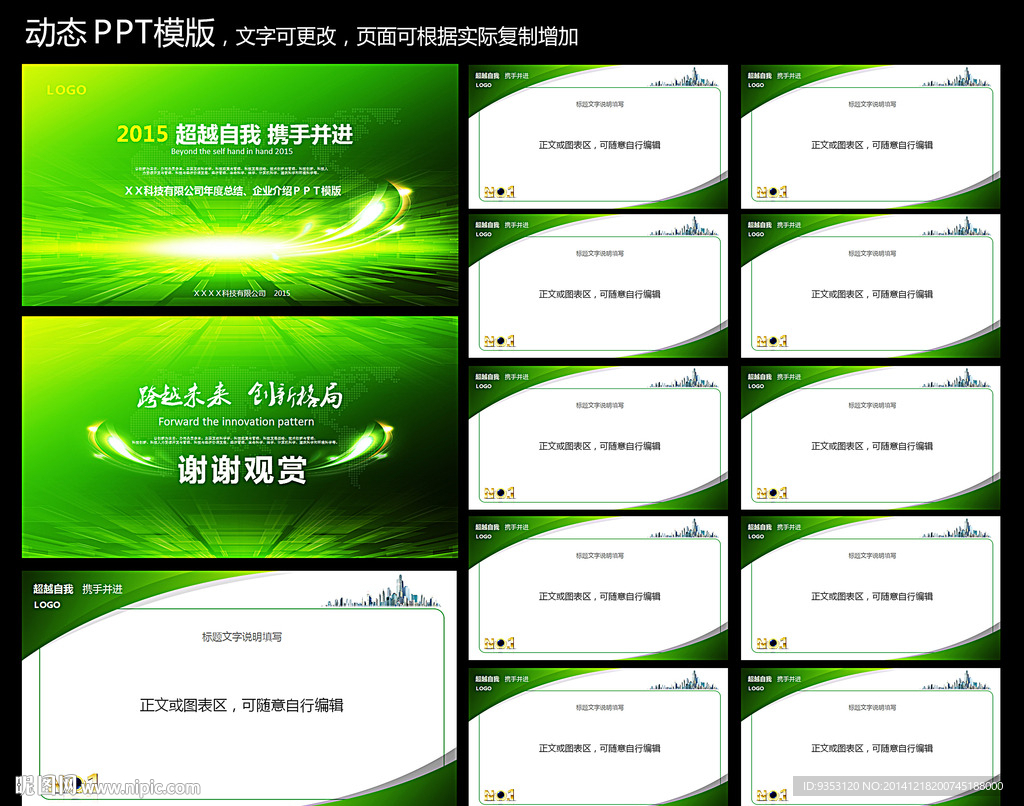Click the calligraphy text 跨越未来 创新格局

pos(240,396)
